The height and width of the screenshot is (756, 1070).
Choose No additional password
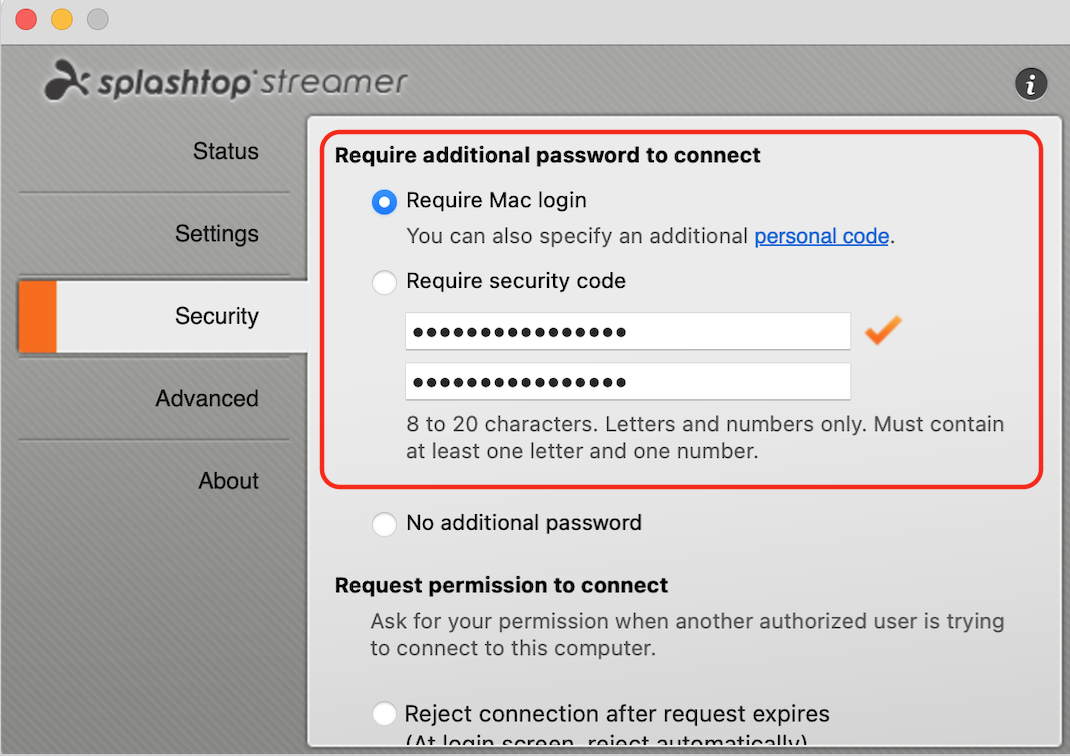tap(384, 524)
